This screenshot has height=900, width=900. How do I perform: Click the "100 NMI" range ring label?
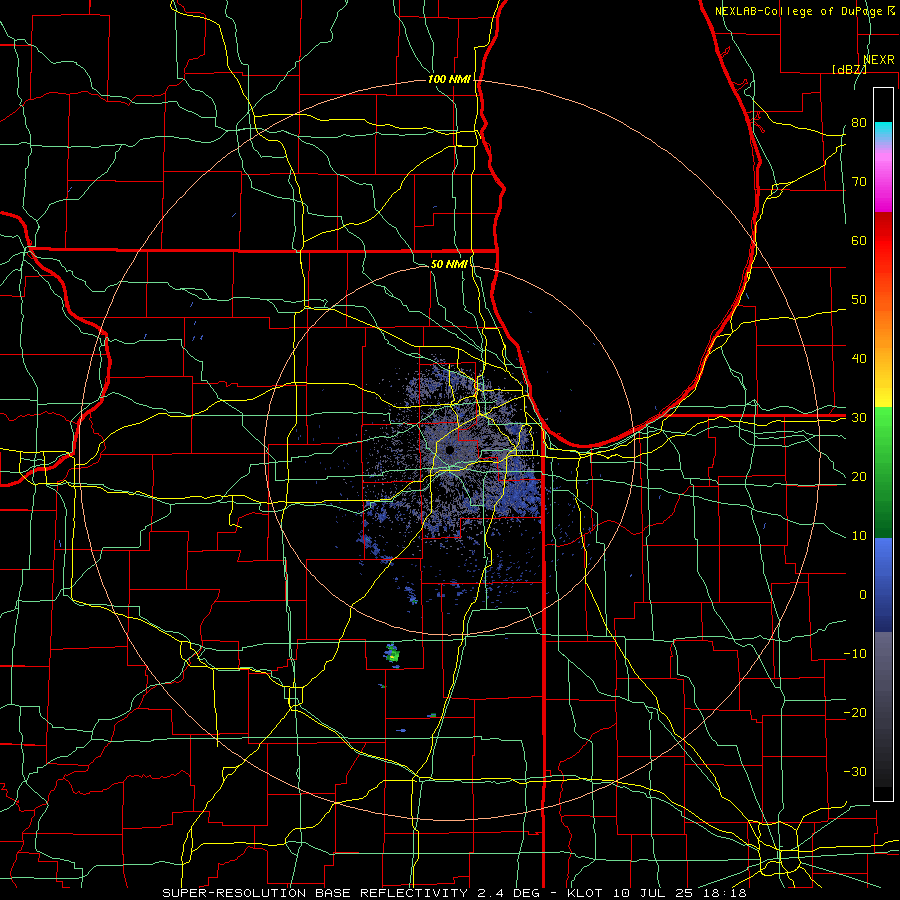(x=449, y=79)
